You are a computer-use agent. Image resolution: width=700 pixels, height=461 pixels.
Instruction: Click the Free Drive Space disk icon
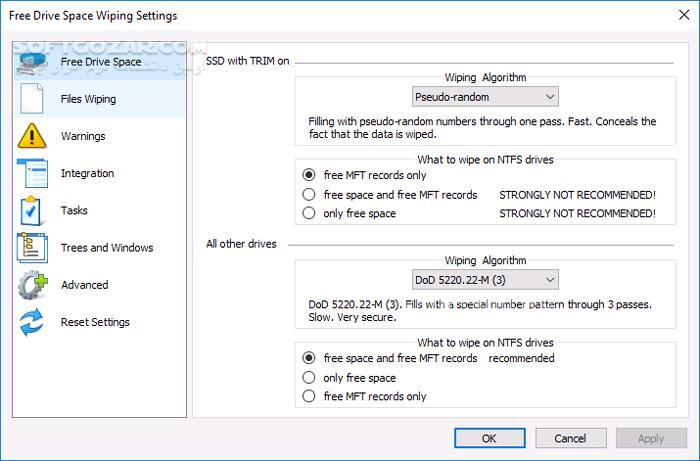(x=32, y=62)
